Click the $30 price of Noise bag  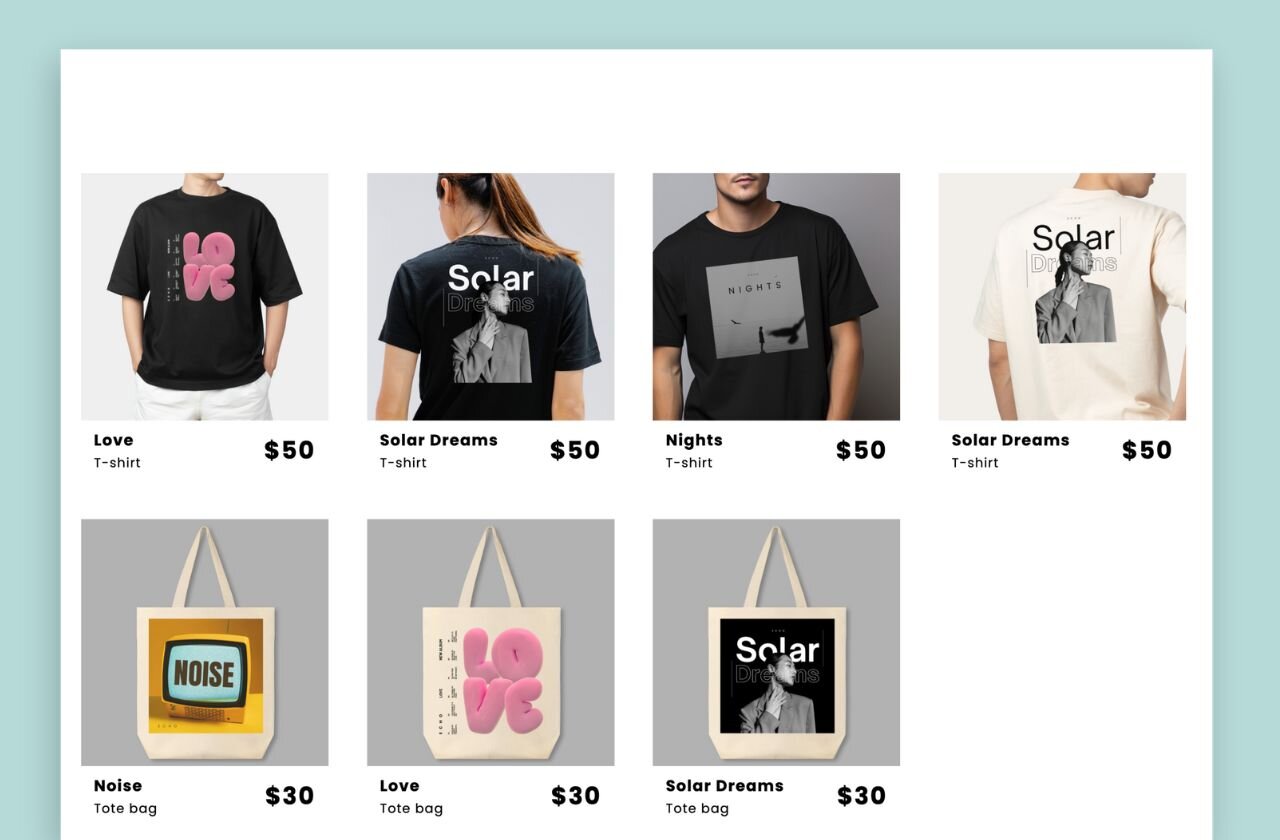(290, 796)
